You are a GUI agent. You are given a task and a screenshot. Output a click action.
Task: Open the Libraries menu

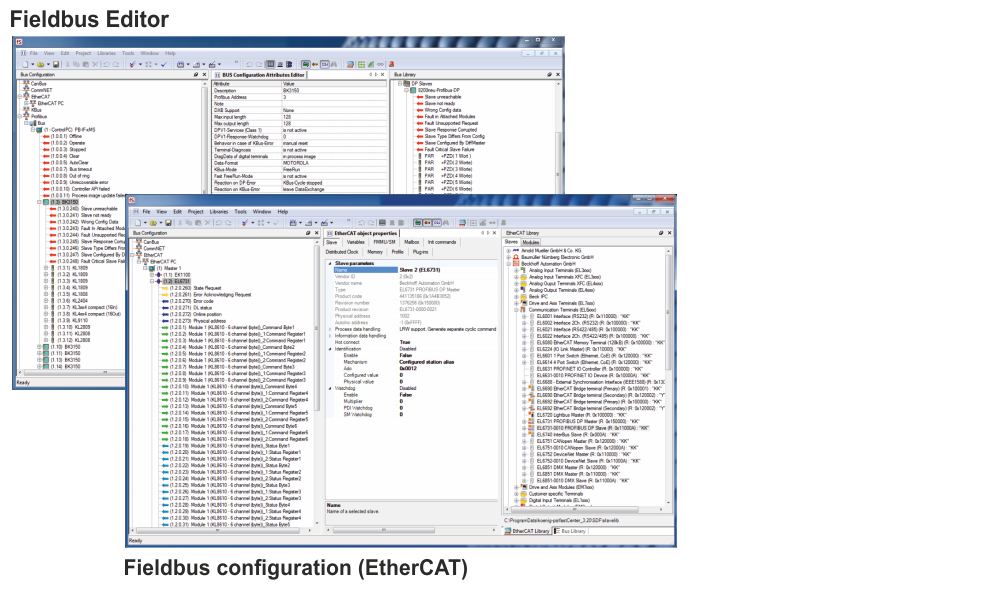tap(218, 212)
